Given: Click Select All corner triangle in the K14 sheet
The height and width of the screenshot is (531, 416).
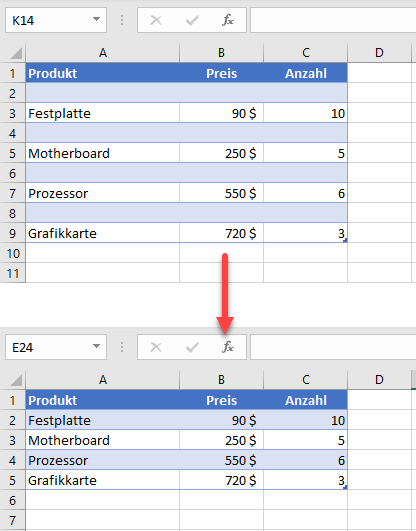Looking at the screenshot, I should coord(16,53).
